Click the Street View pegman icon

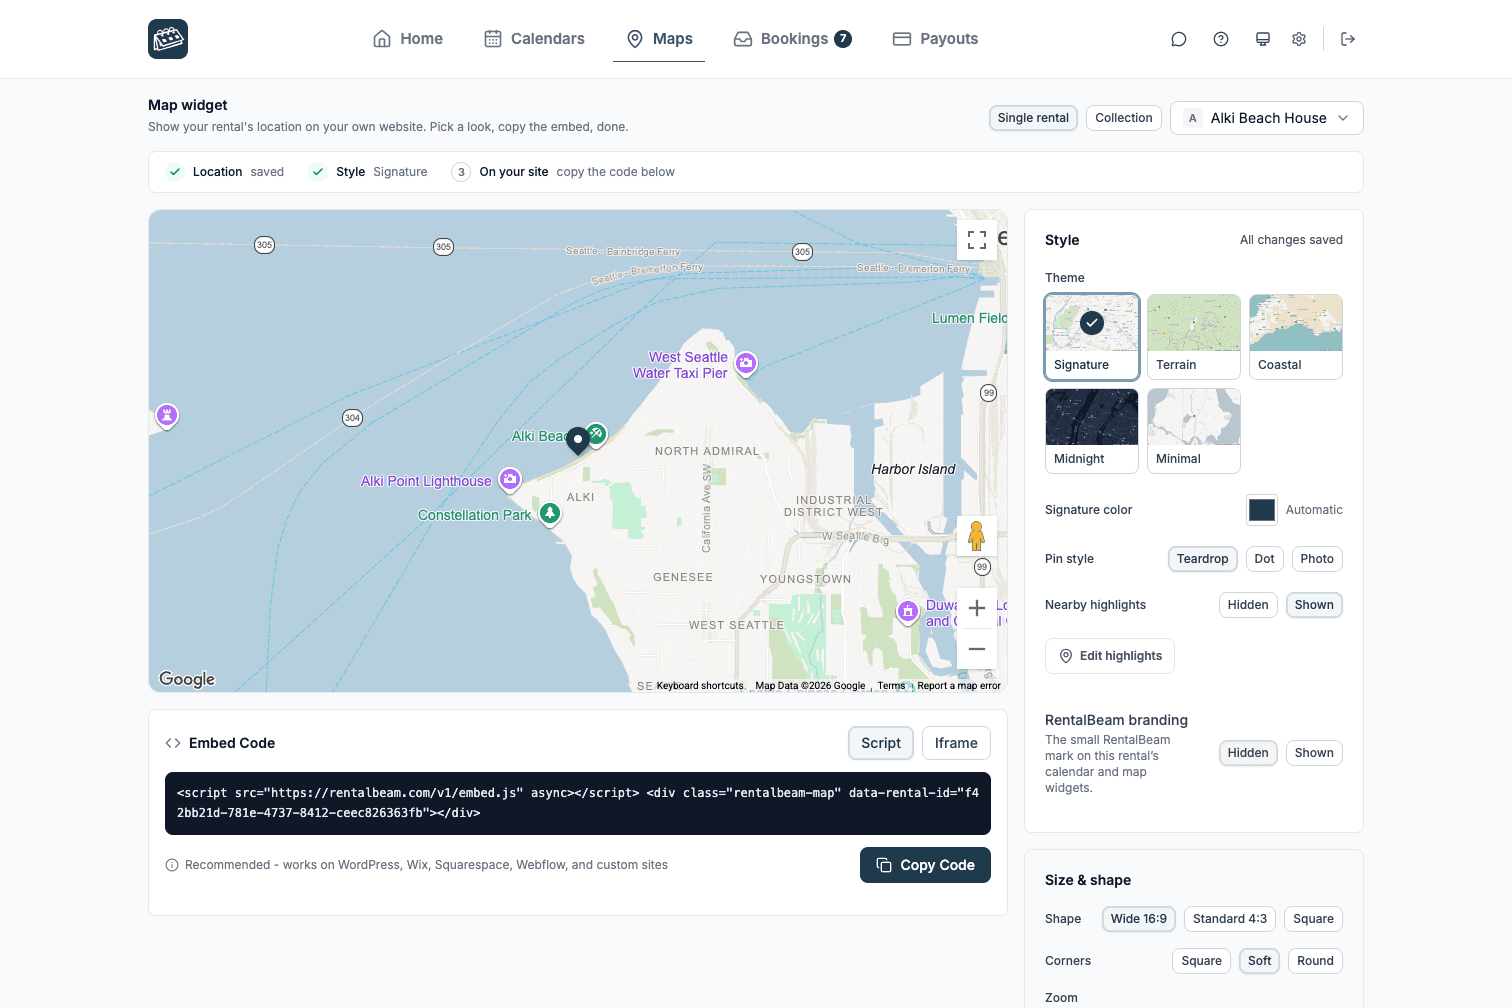click(x=977, y=536)
